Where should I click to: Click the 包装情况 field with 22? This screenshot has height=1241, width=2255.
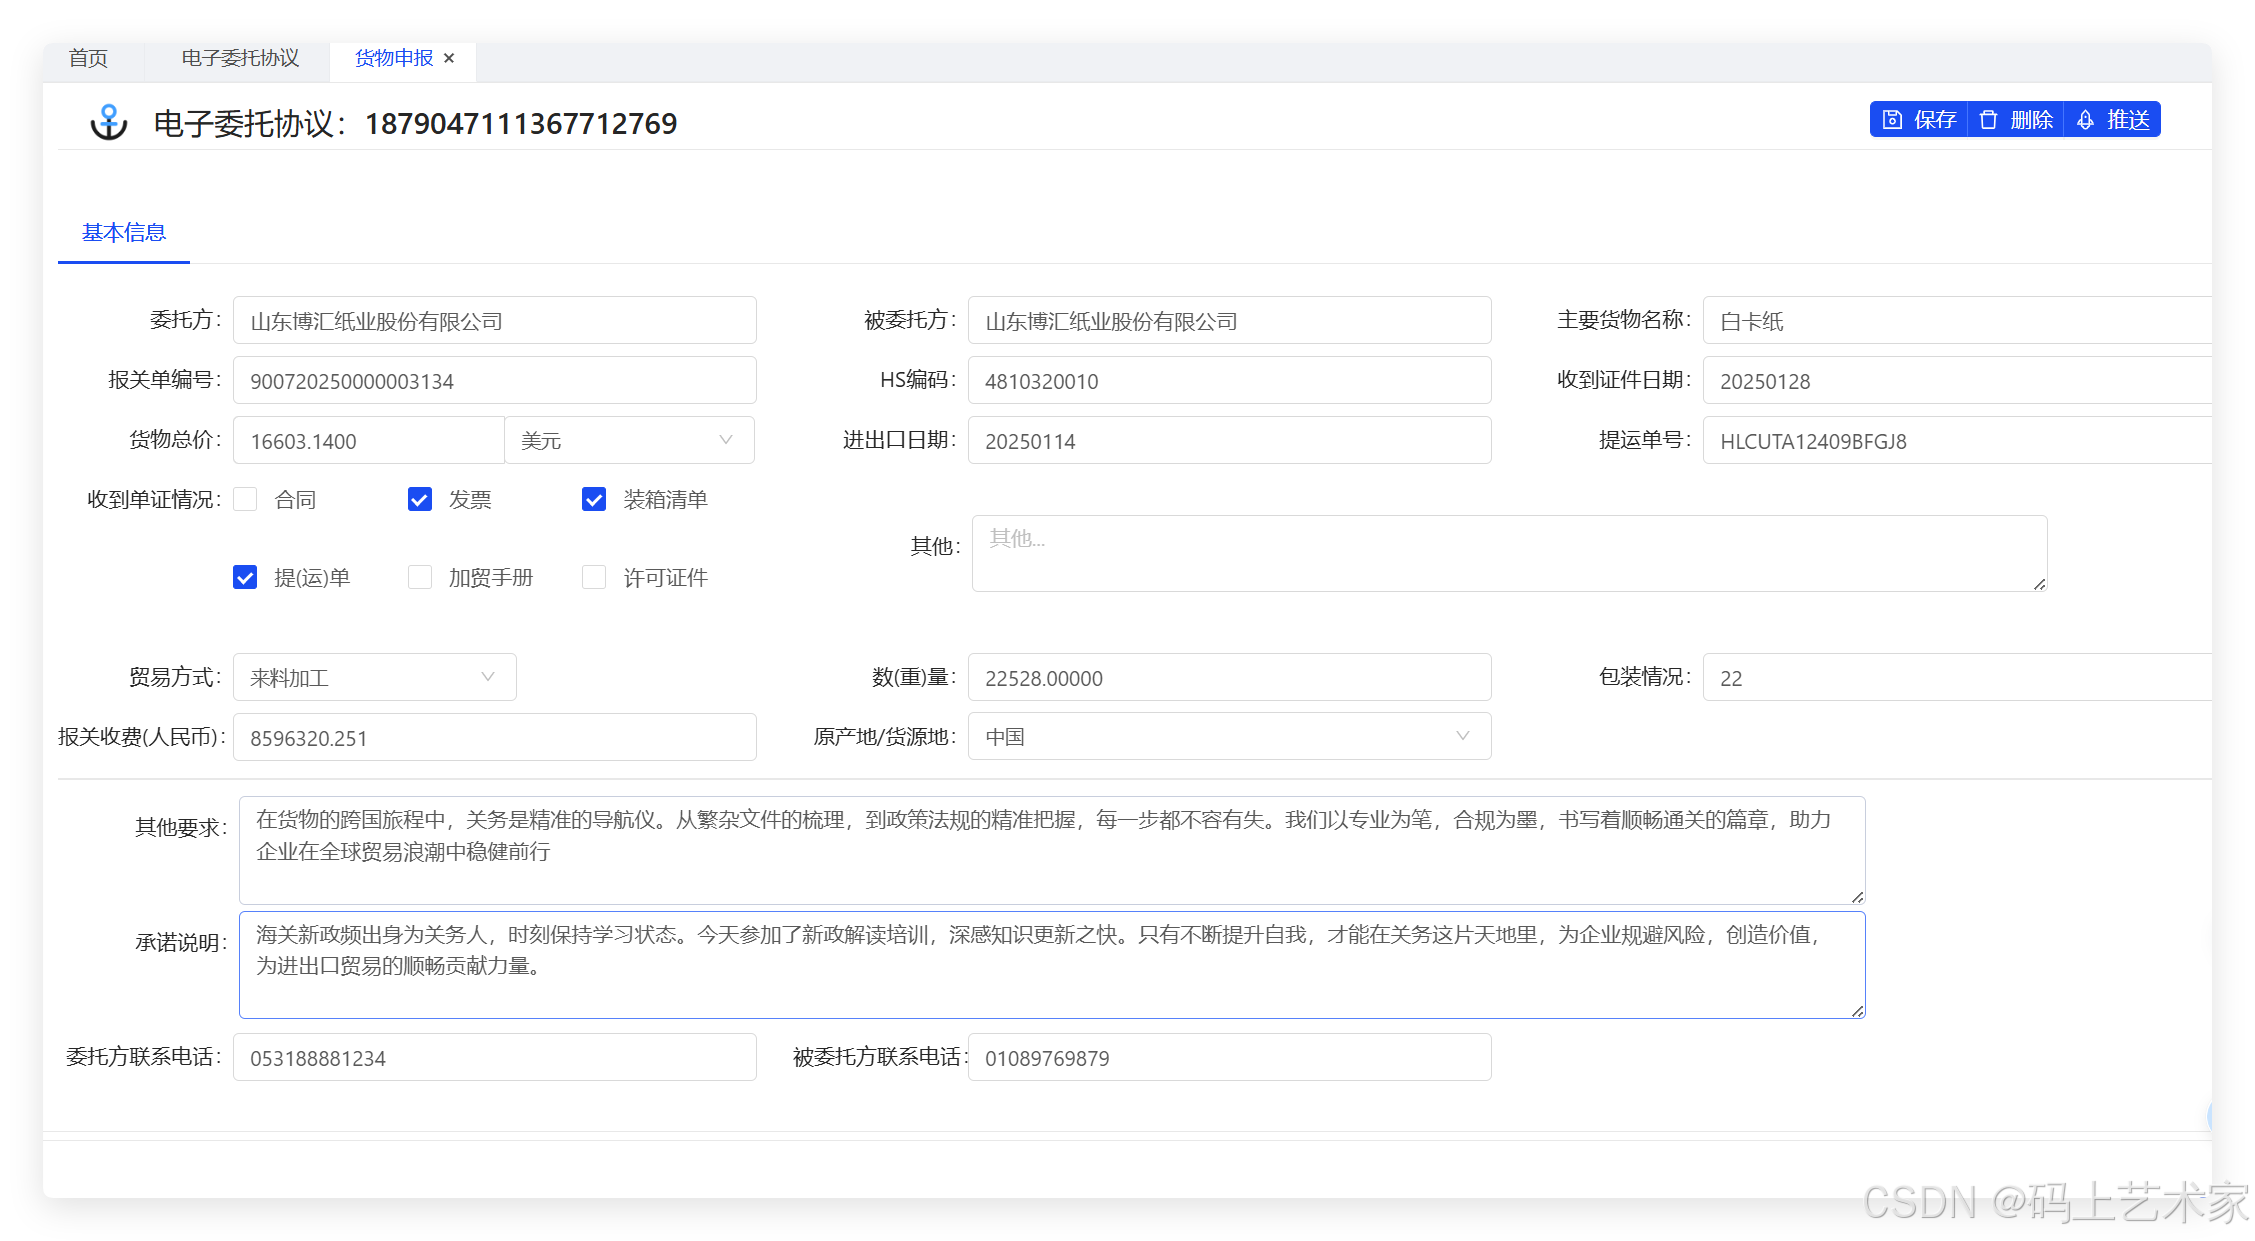click(x=1957, y=677)
